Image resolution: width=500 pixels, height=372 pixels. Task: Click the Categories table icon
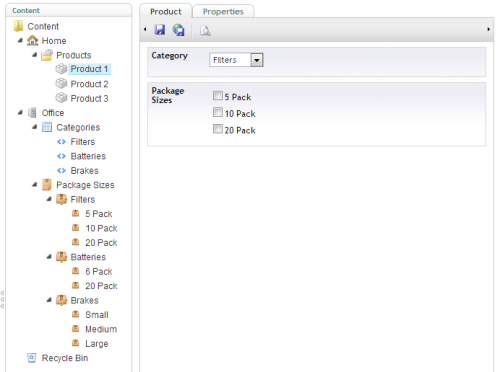pyautogui.click(x=47, y=127)
